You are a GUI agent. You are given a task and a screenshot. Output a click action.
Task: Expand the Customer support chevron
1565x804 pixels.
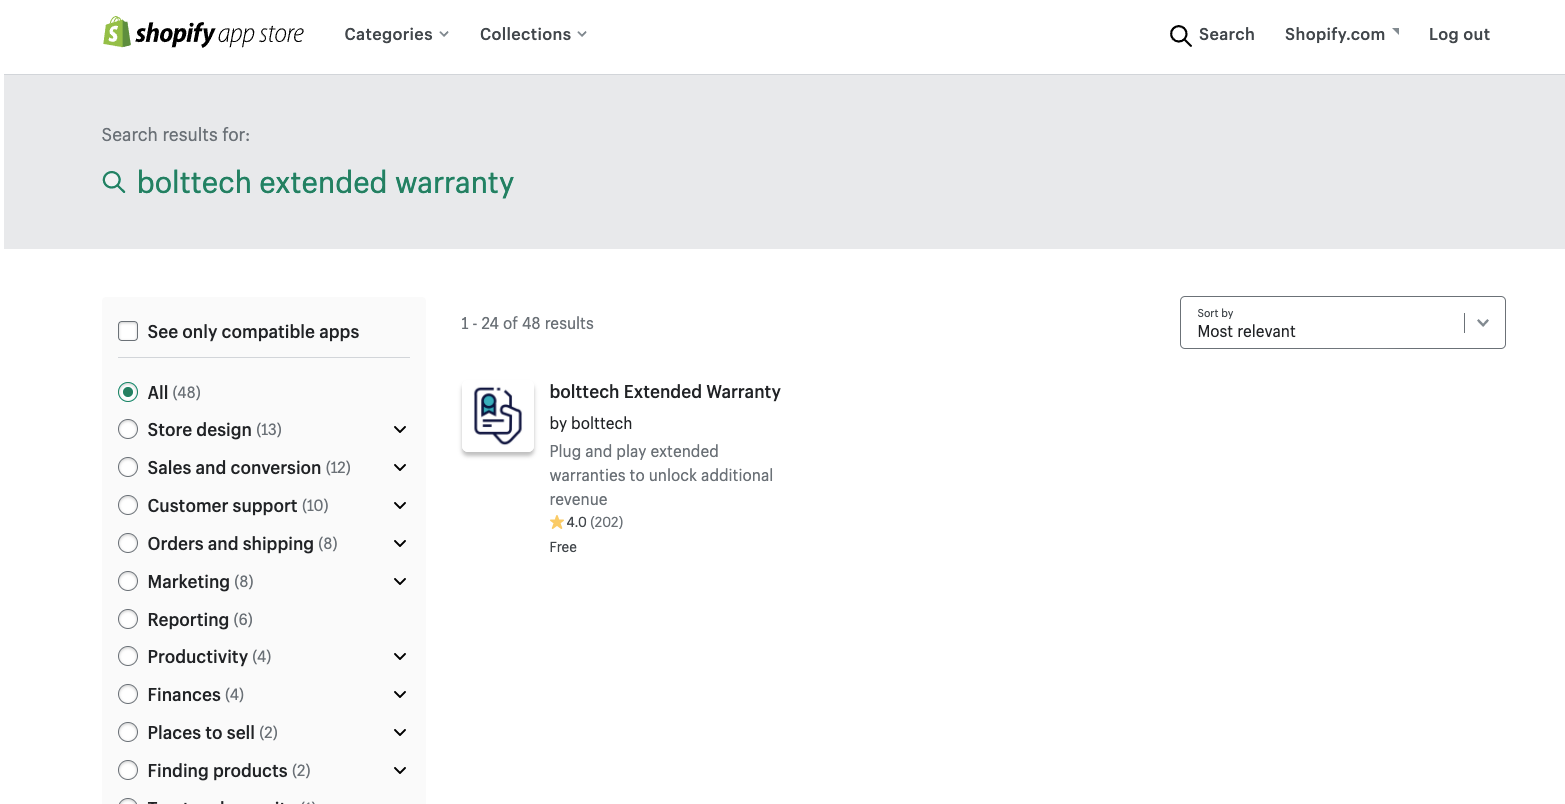(x=400, y=506)
